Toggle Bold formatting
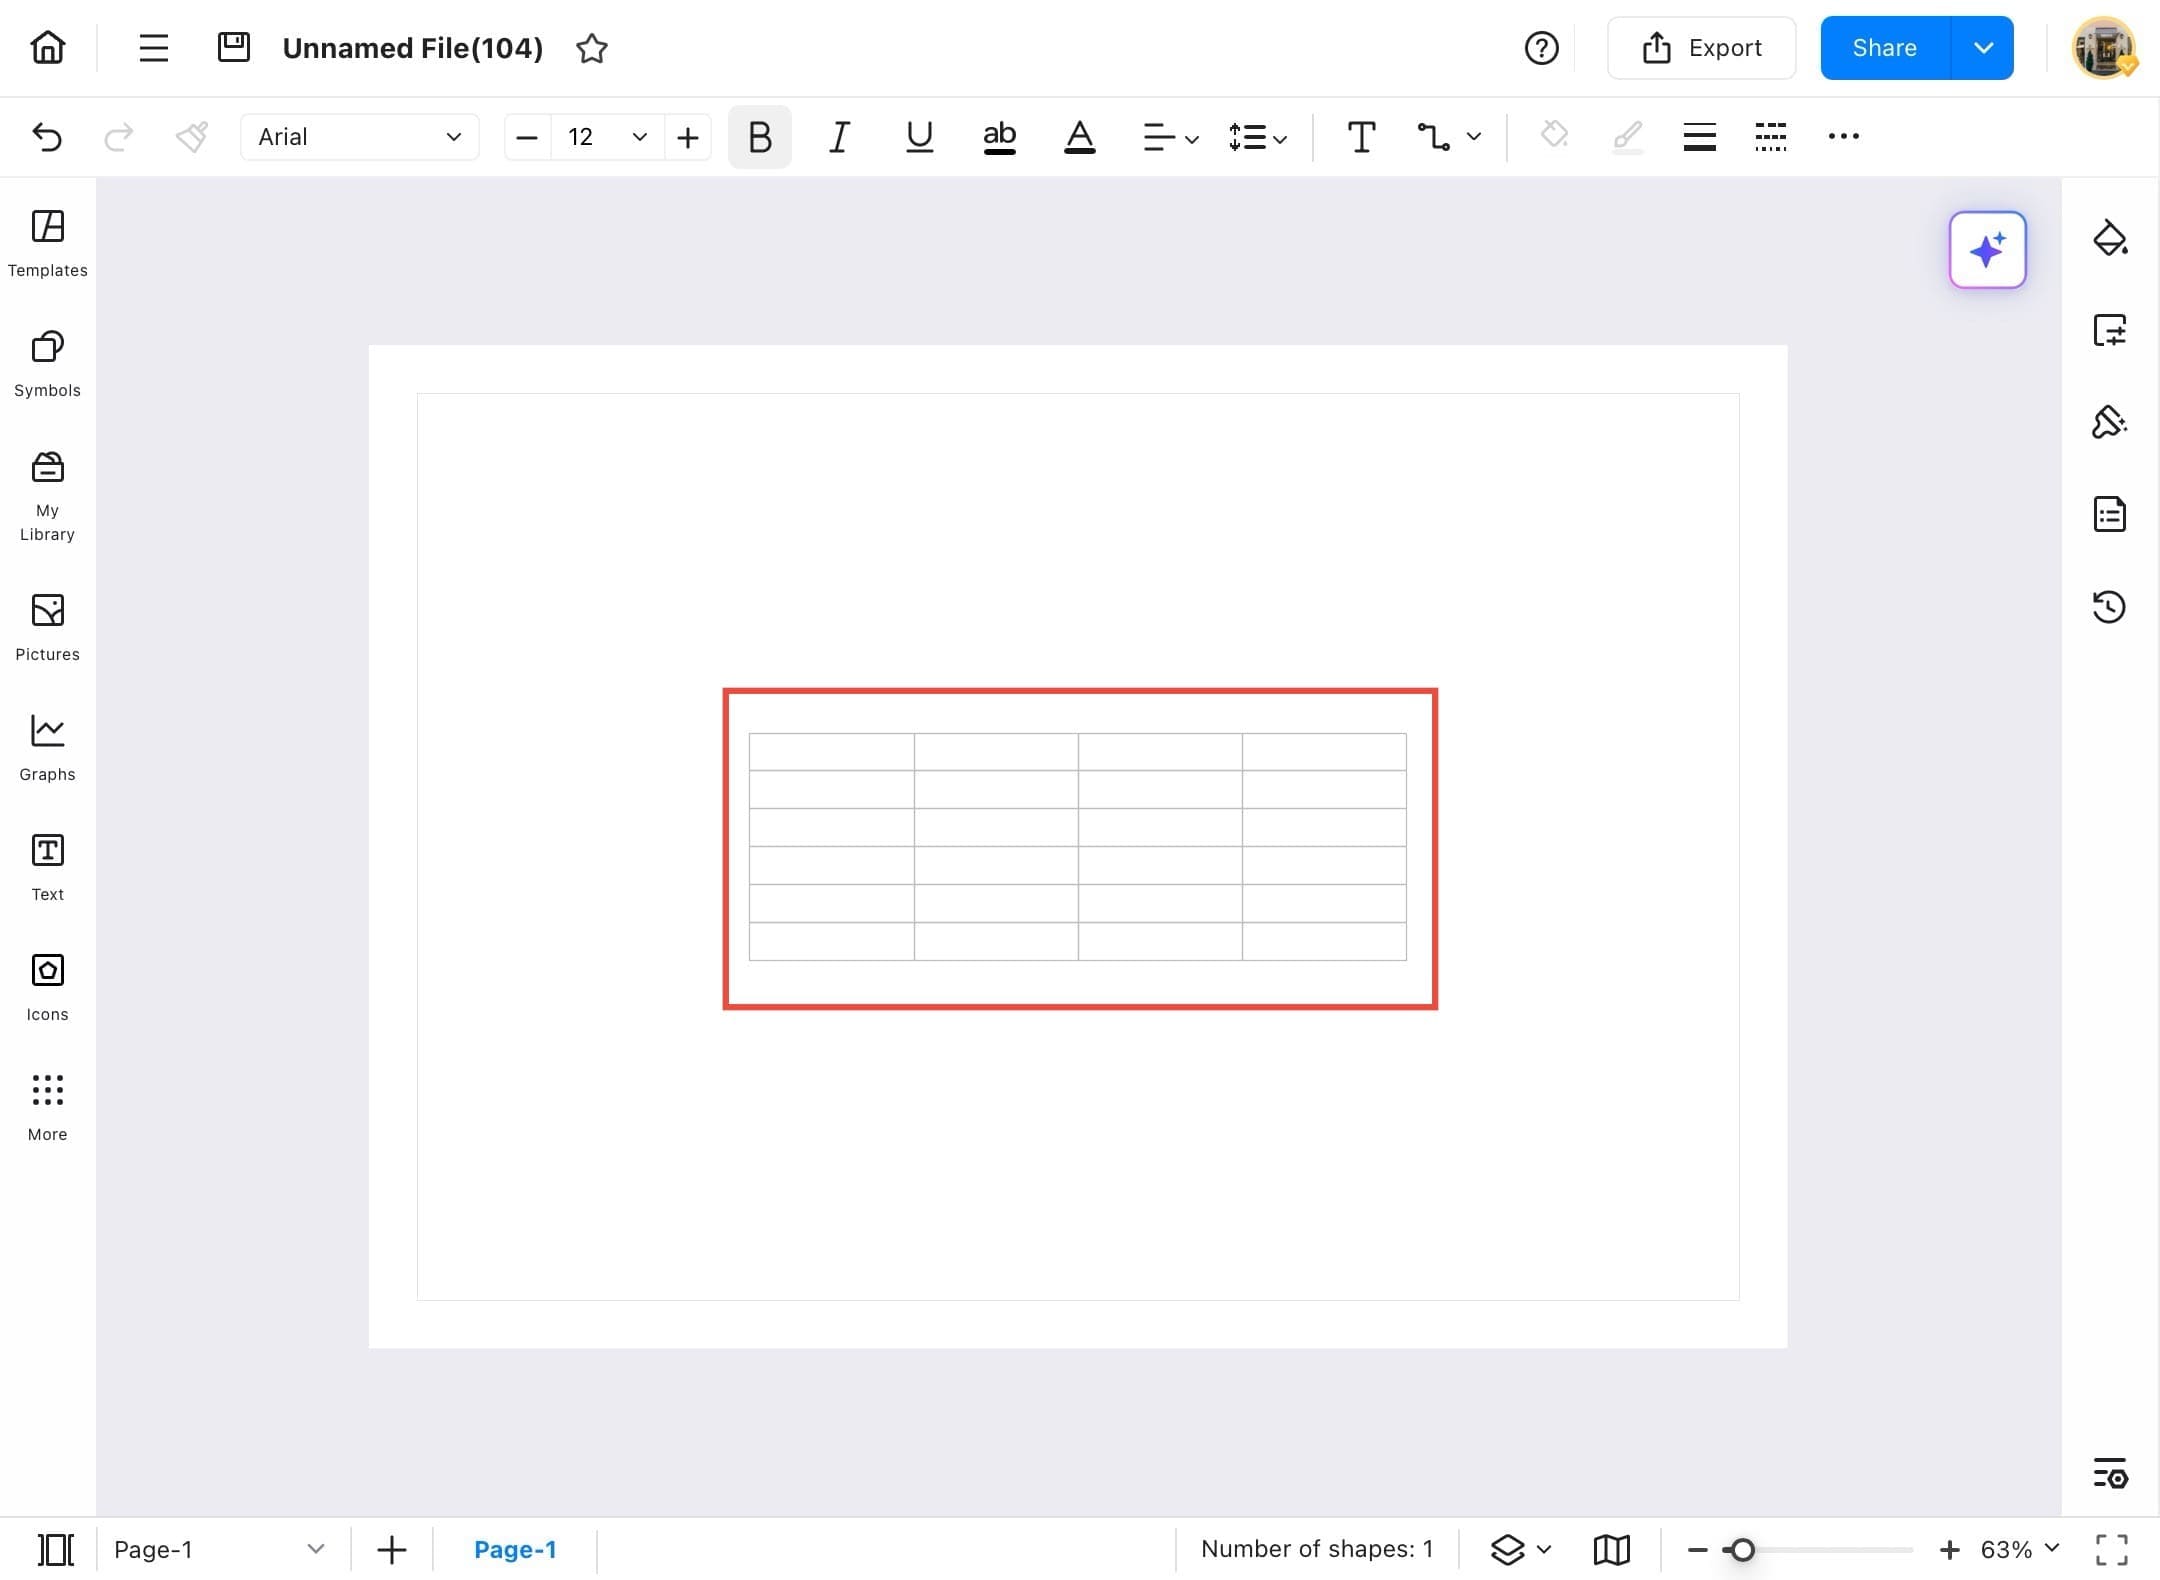 point(759,137)
